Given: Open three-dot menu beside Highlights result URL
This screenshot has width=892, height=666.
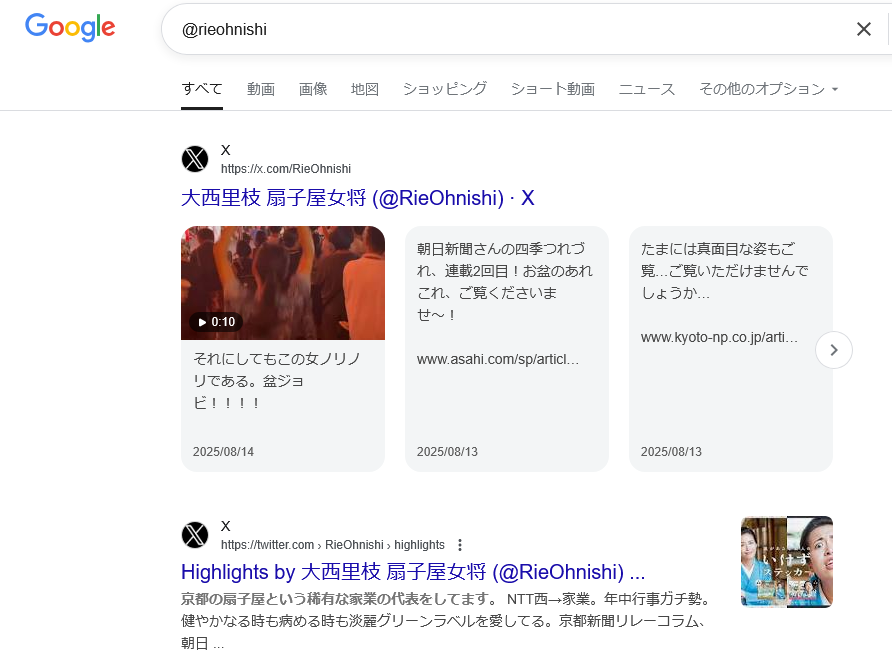Looking at the screenshot, I should 460,545.
